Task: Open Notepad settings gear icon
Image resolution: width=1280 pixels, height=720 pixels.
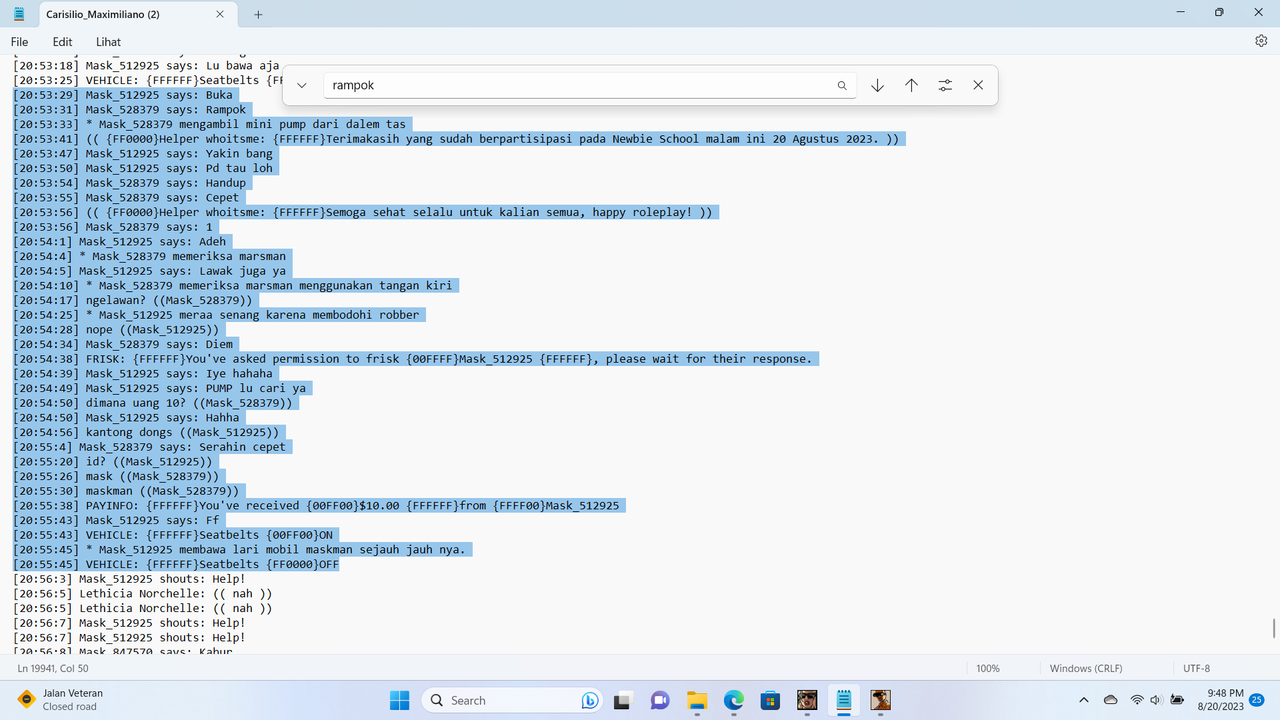Action: [1261, 41]
